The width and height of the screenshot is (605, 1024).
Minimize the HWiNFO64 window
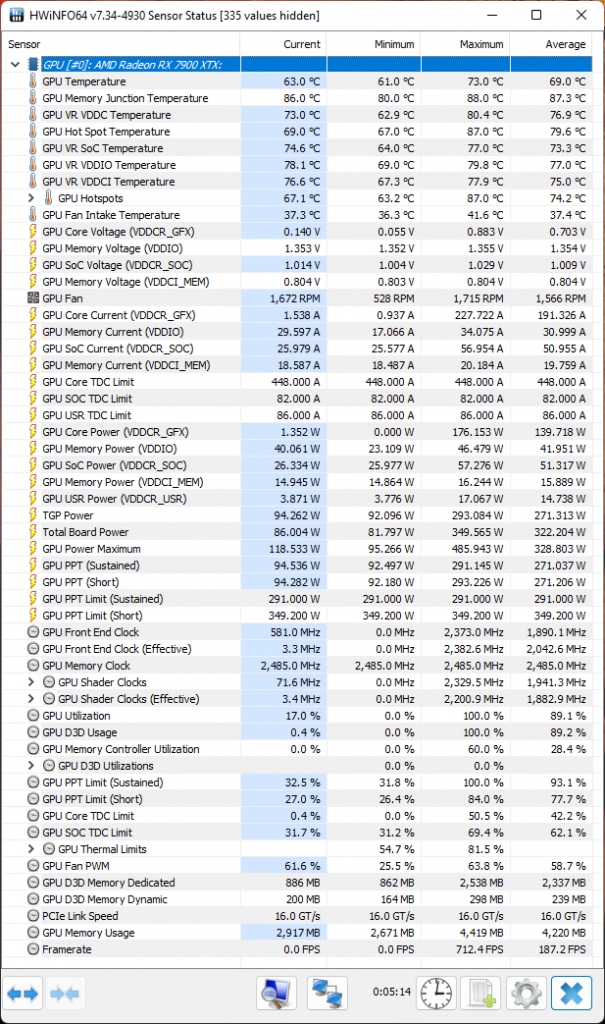pos(491,14)
